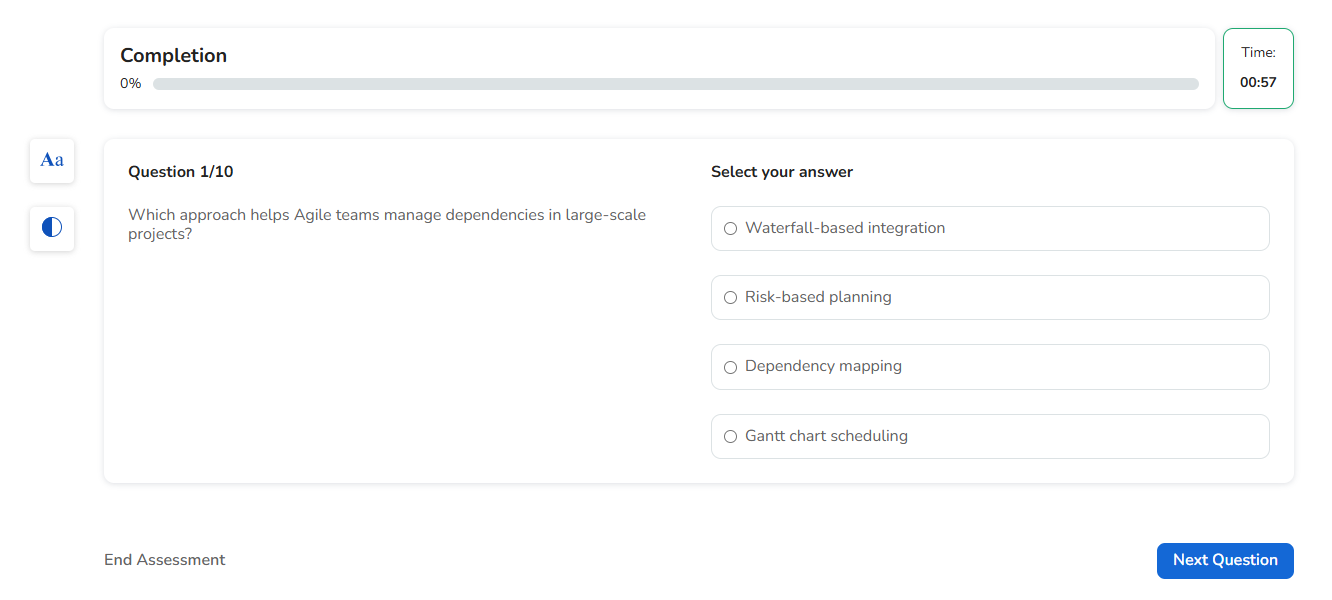Click the Completion heading
Image resolution: width=1332 pixels, height=600 pixels.
click(x=174, y=56)
